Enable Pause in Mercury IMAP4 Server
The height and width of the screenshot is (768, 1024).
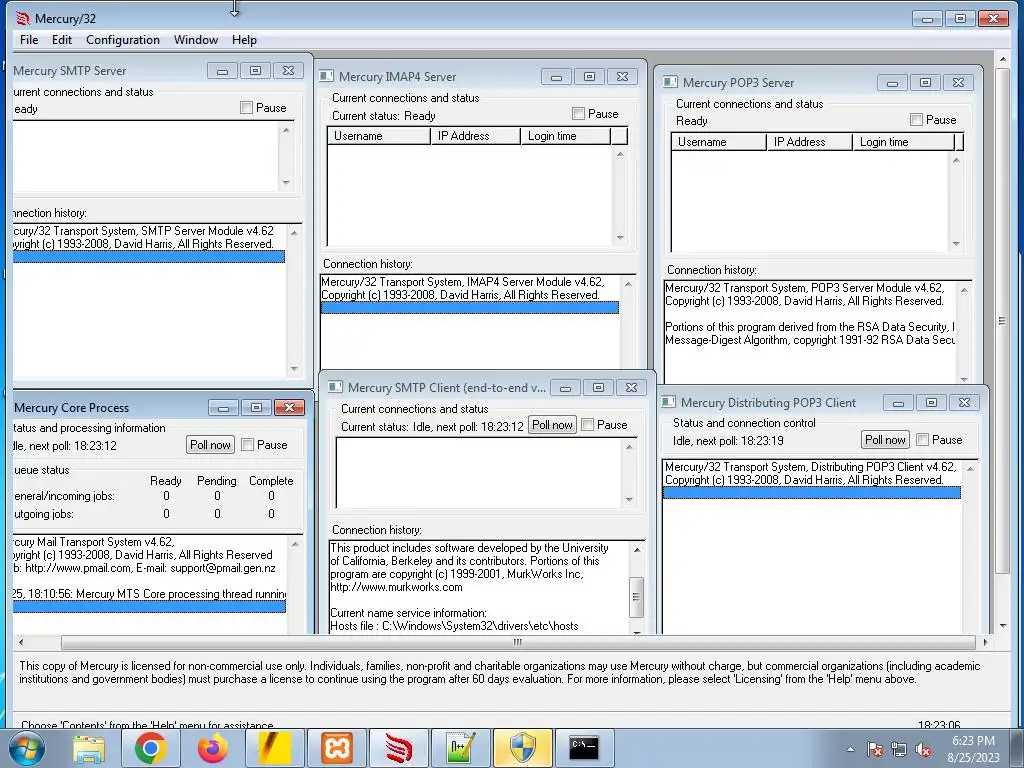click(578, 114)
